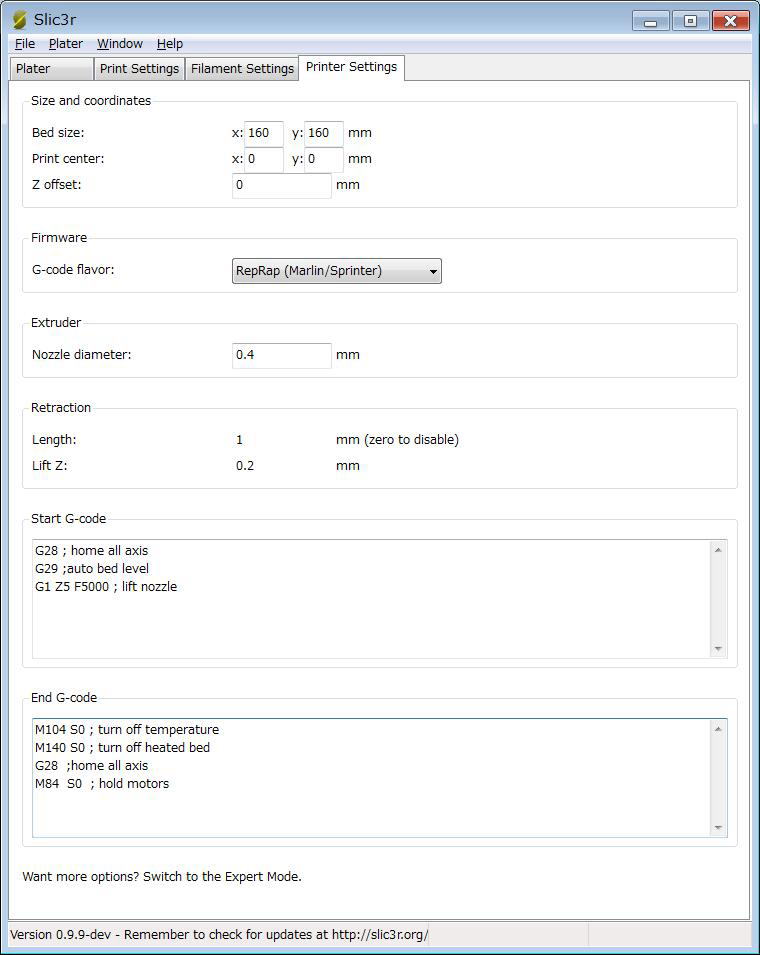Click the 'M104 S0 ; turn off temperature' line
This screenshot has height=955, width=760.
[x=127, y=730]
